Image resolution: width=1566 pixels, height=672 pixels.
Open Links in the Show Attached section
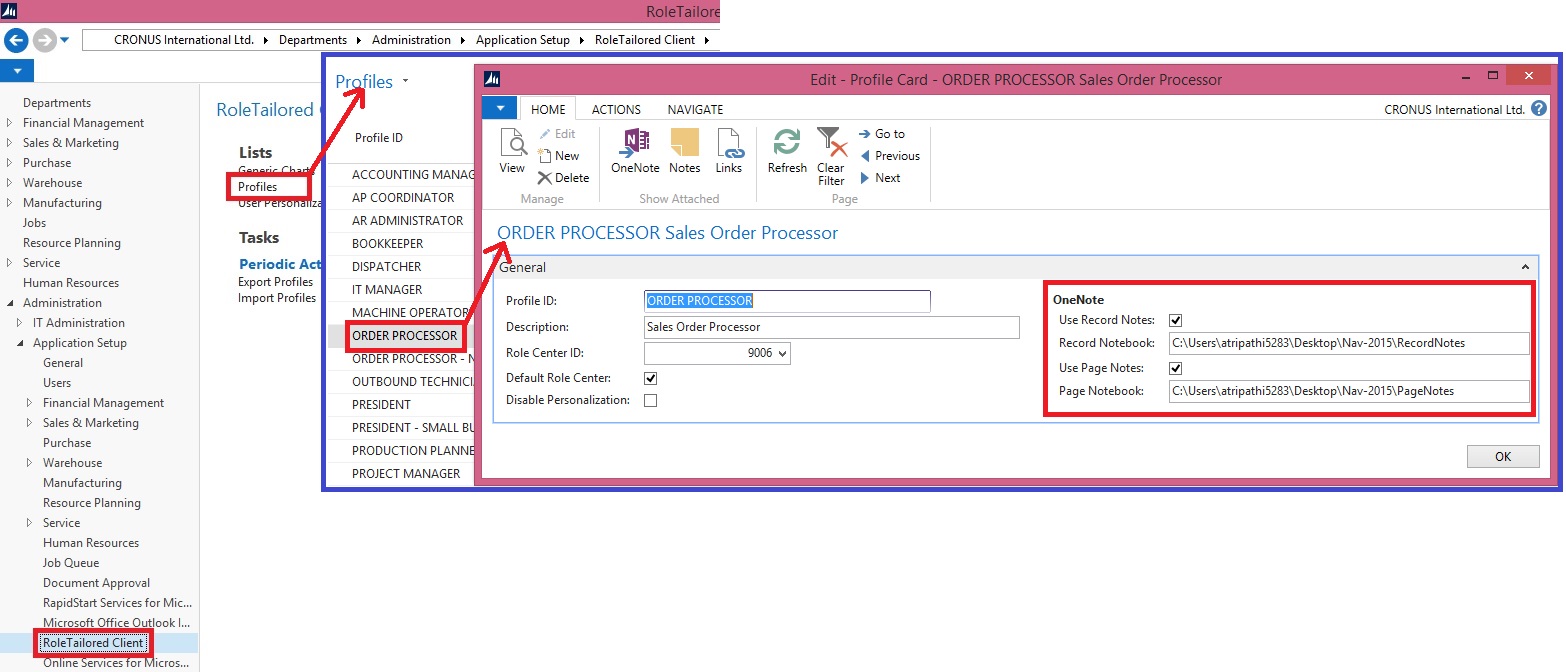[x=729, y=150]
